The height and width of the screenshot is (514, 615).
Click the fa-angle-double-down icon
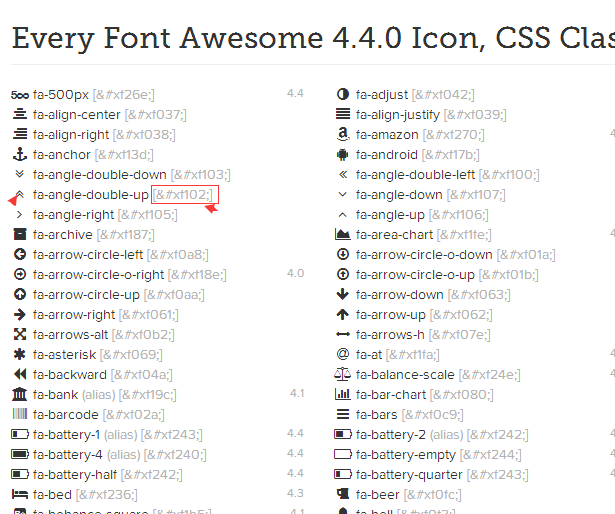coord(20,174)
